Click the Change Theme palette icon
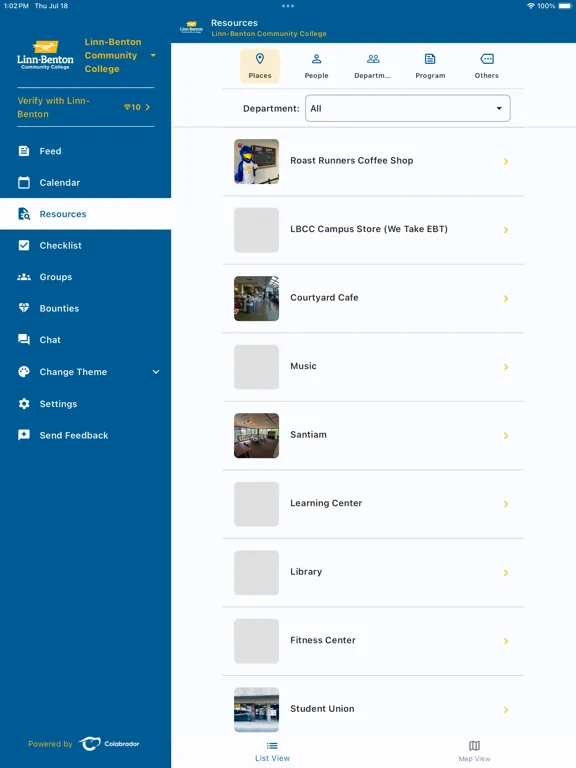576x768 pixels. coord(24,372)
